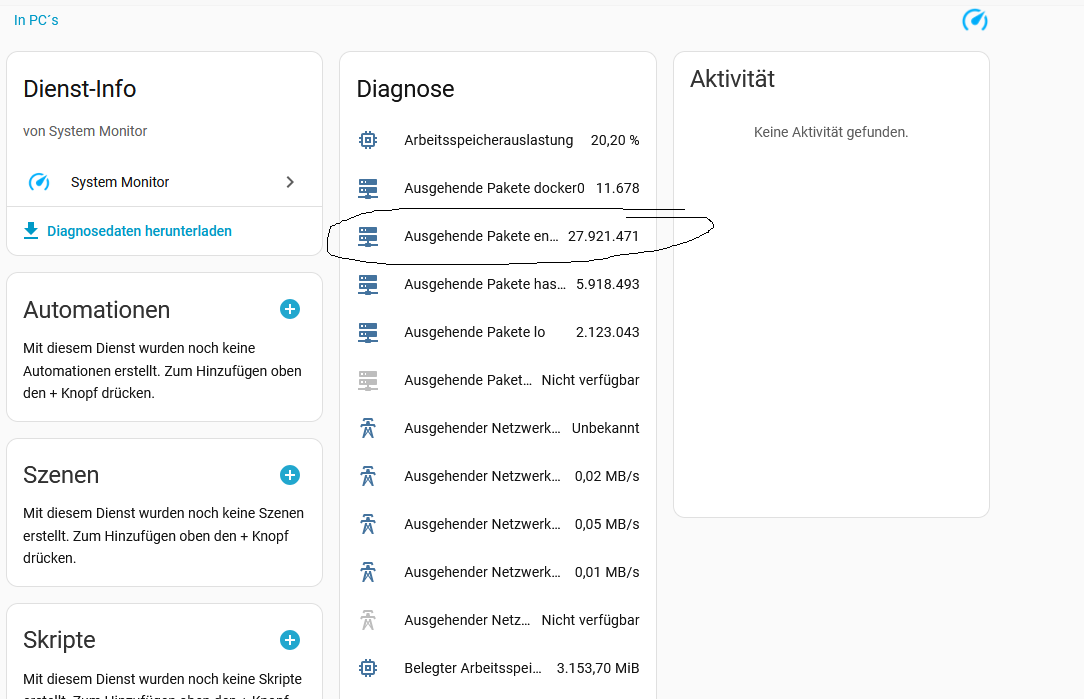Open the System Monitor integration row
The height and width of the screenshot is (699, 1084).
click(x=120, y=182)
